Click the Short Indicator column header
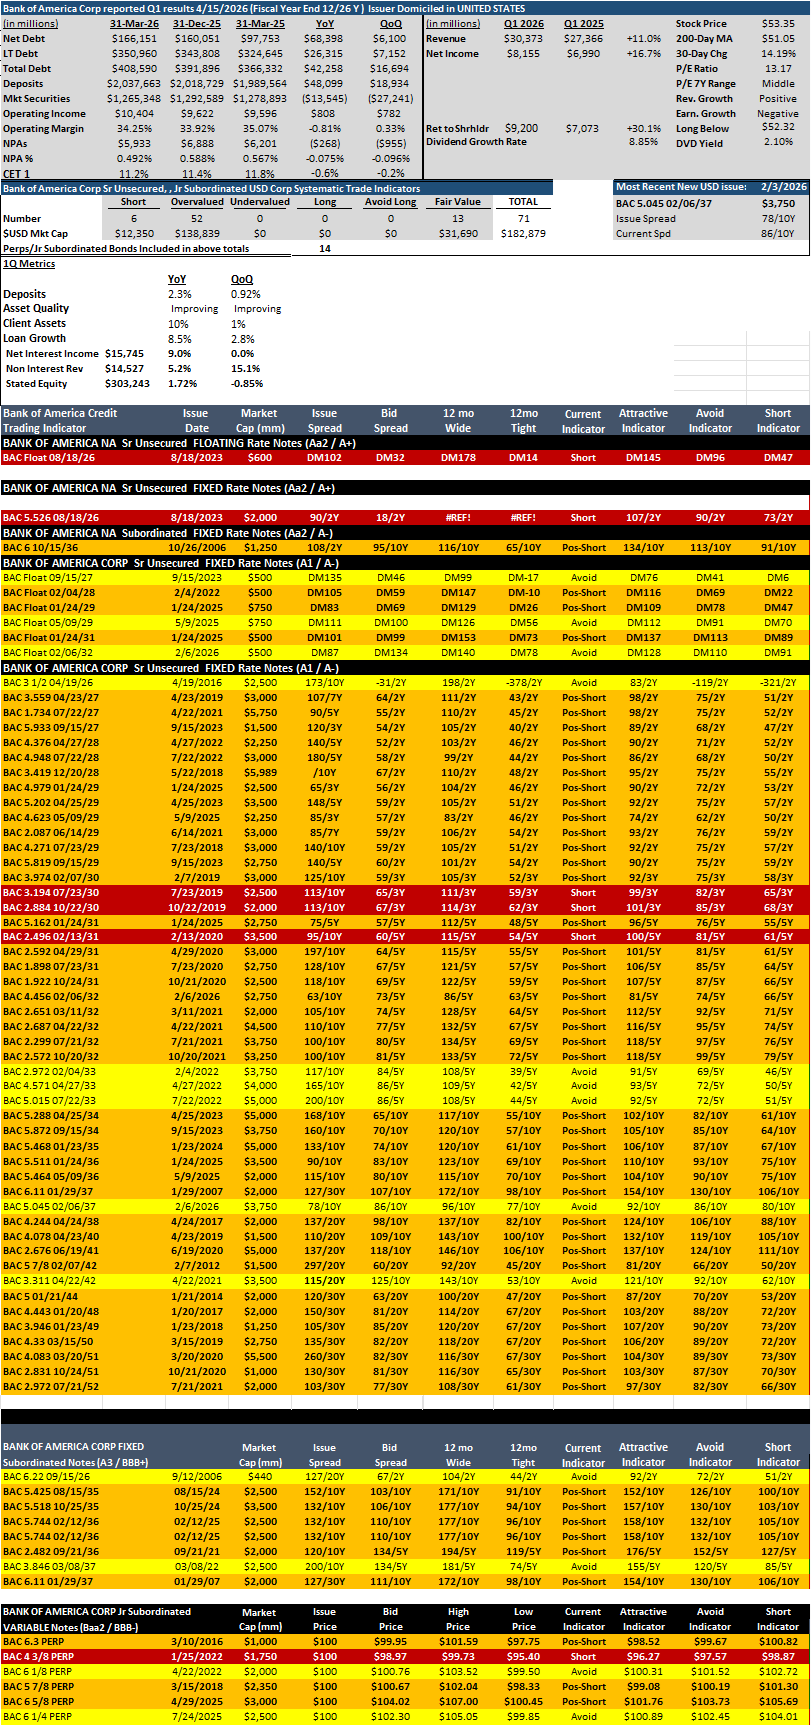This screenshot has width=811, height=1726. tap(778, 420)
